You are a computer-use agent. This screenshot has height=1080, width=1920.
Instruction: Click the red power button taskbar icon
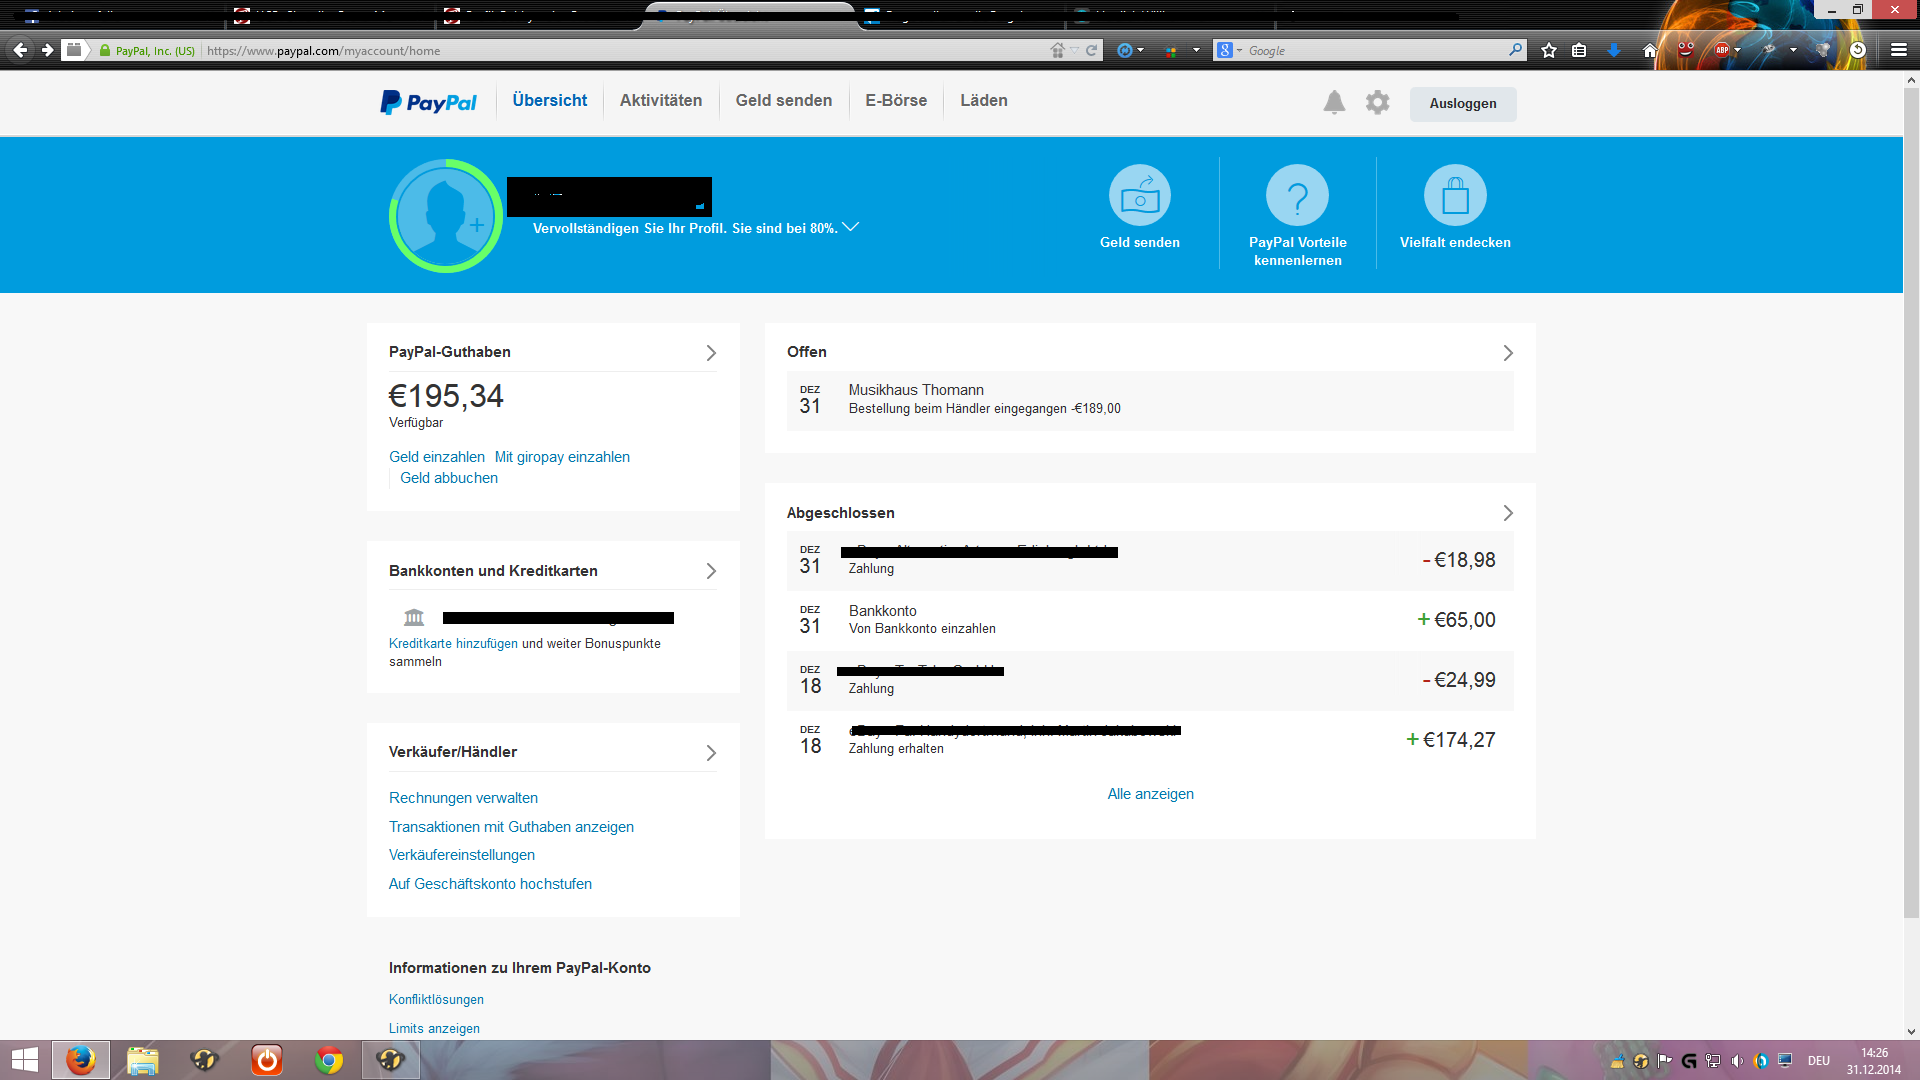point(267,1060)
